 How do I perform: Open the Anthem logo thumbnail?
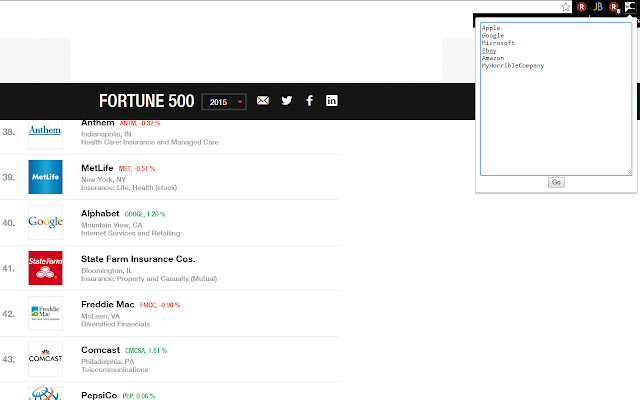45,133
